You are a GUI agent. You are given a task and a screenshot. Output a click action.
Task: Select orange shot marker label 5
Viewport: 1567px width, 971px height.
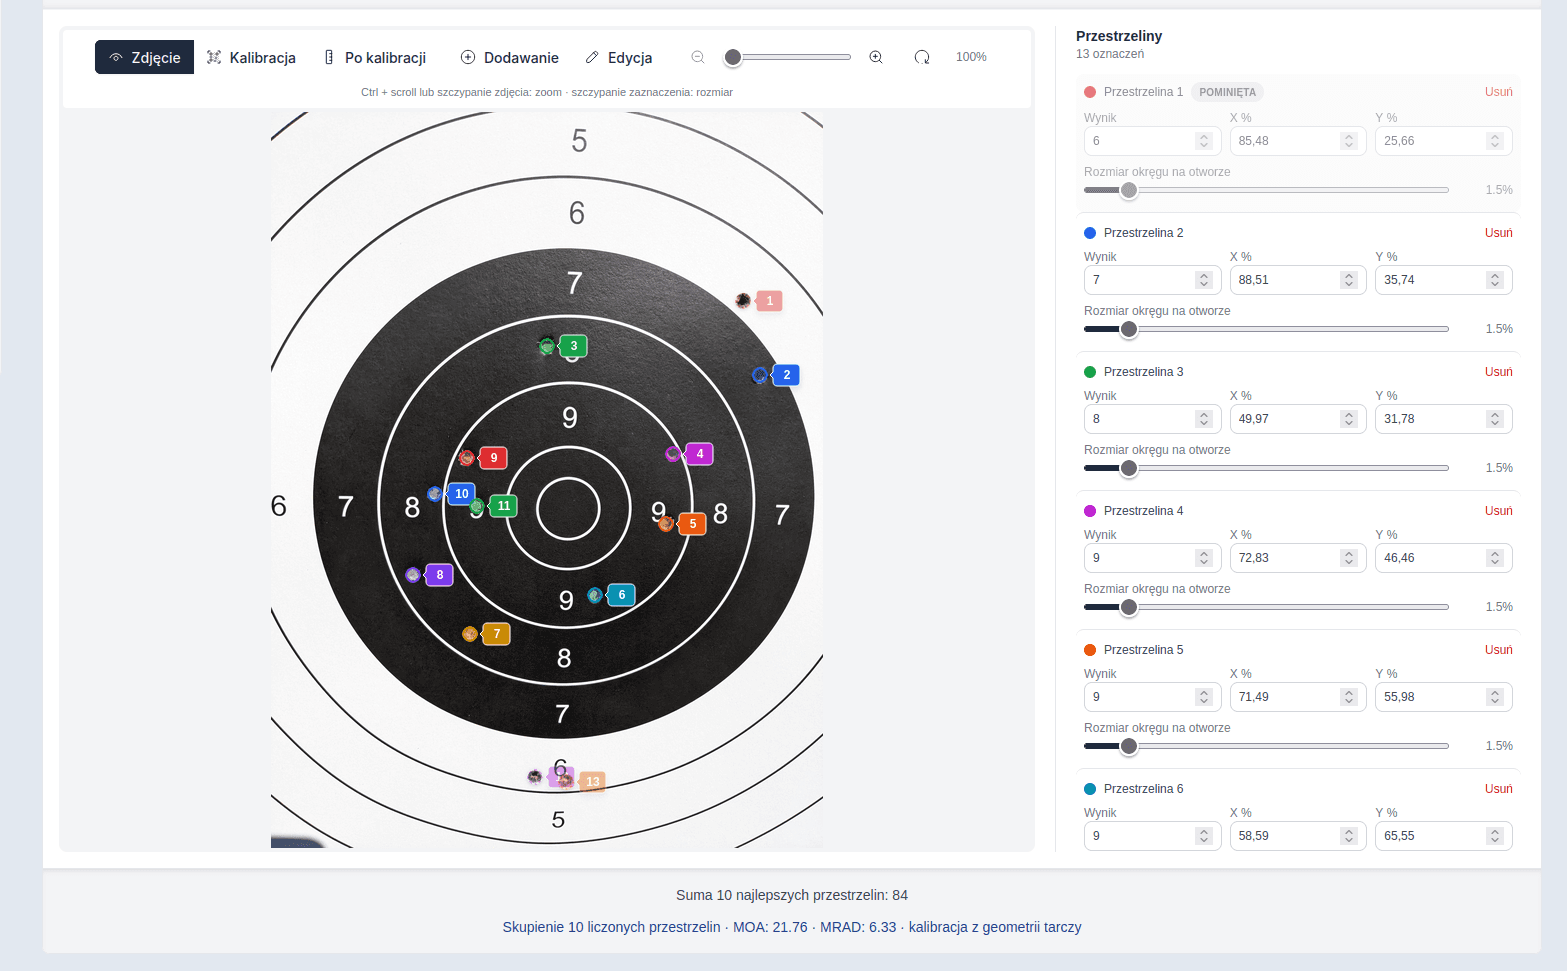pos(693,523)
